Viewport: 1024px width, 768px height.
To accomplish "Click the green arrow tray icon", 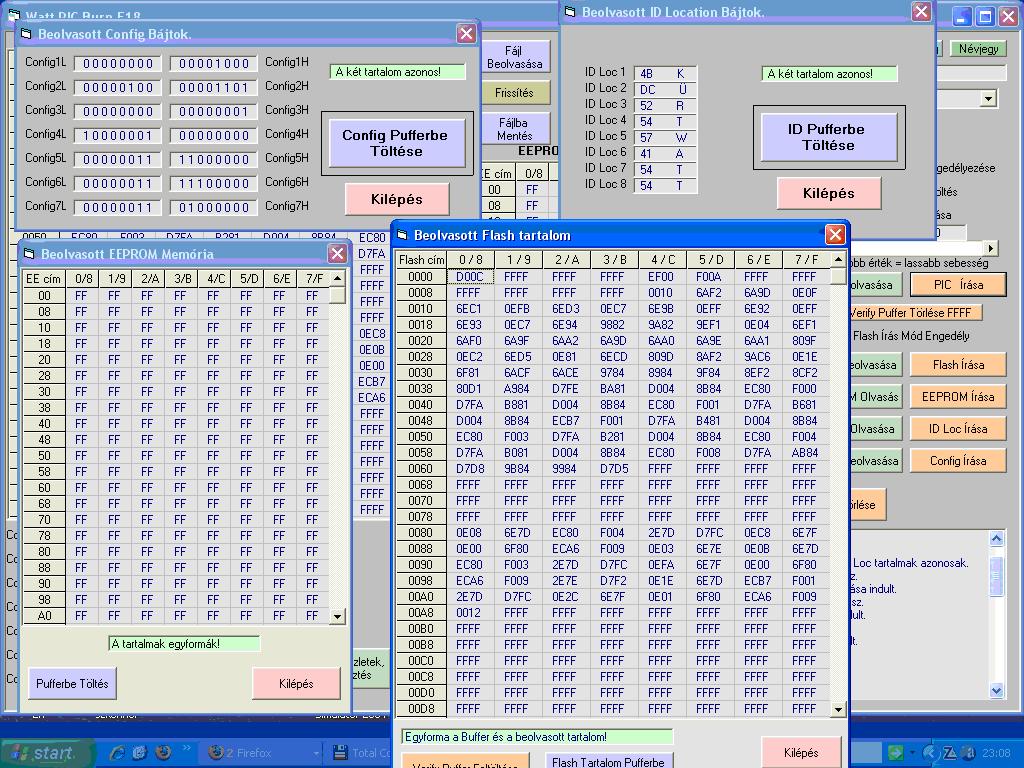I will click(x=896, y=753).
